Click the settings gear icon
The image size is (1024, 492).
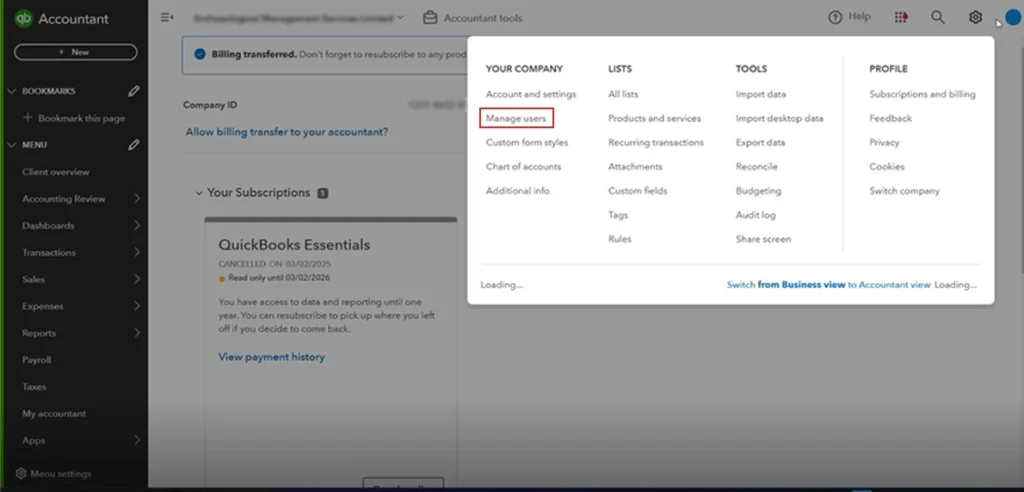pos(975,17)
